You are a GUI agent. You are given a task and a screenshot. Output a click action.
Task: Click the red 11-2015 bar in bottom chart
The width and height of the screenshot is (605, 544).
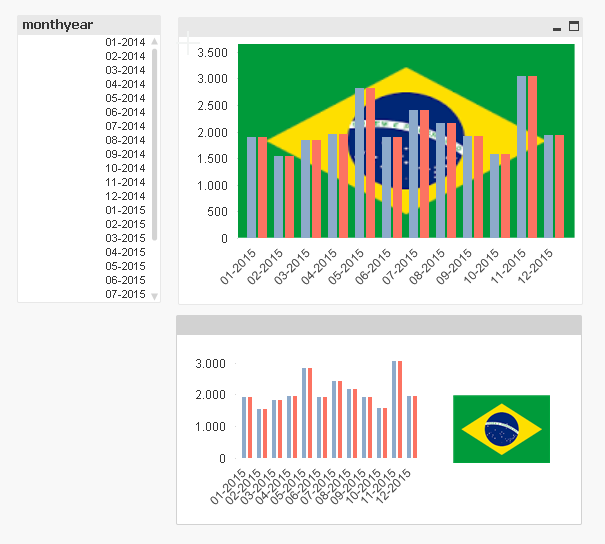pos(400,410)
